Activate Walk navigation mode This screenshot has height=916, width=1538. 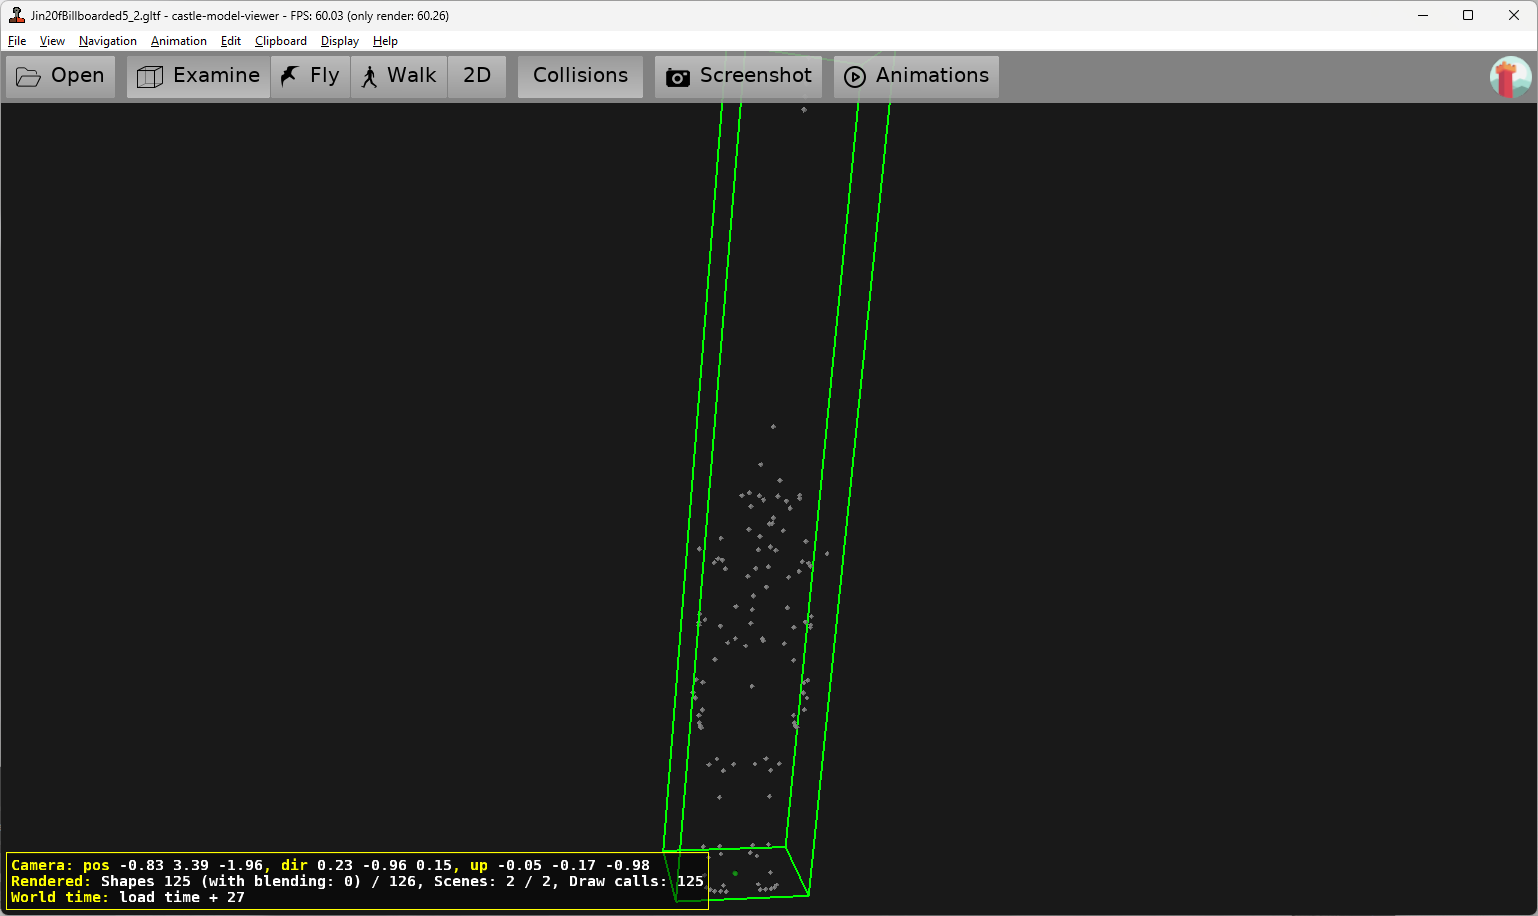pos(399,76)
